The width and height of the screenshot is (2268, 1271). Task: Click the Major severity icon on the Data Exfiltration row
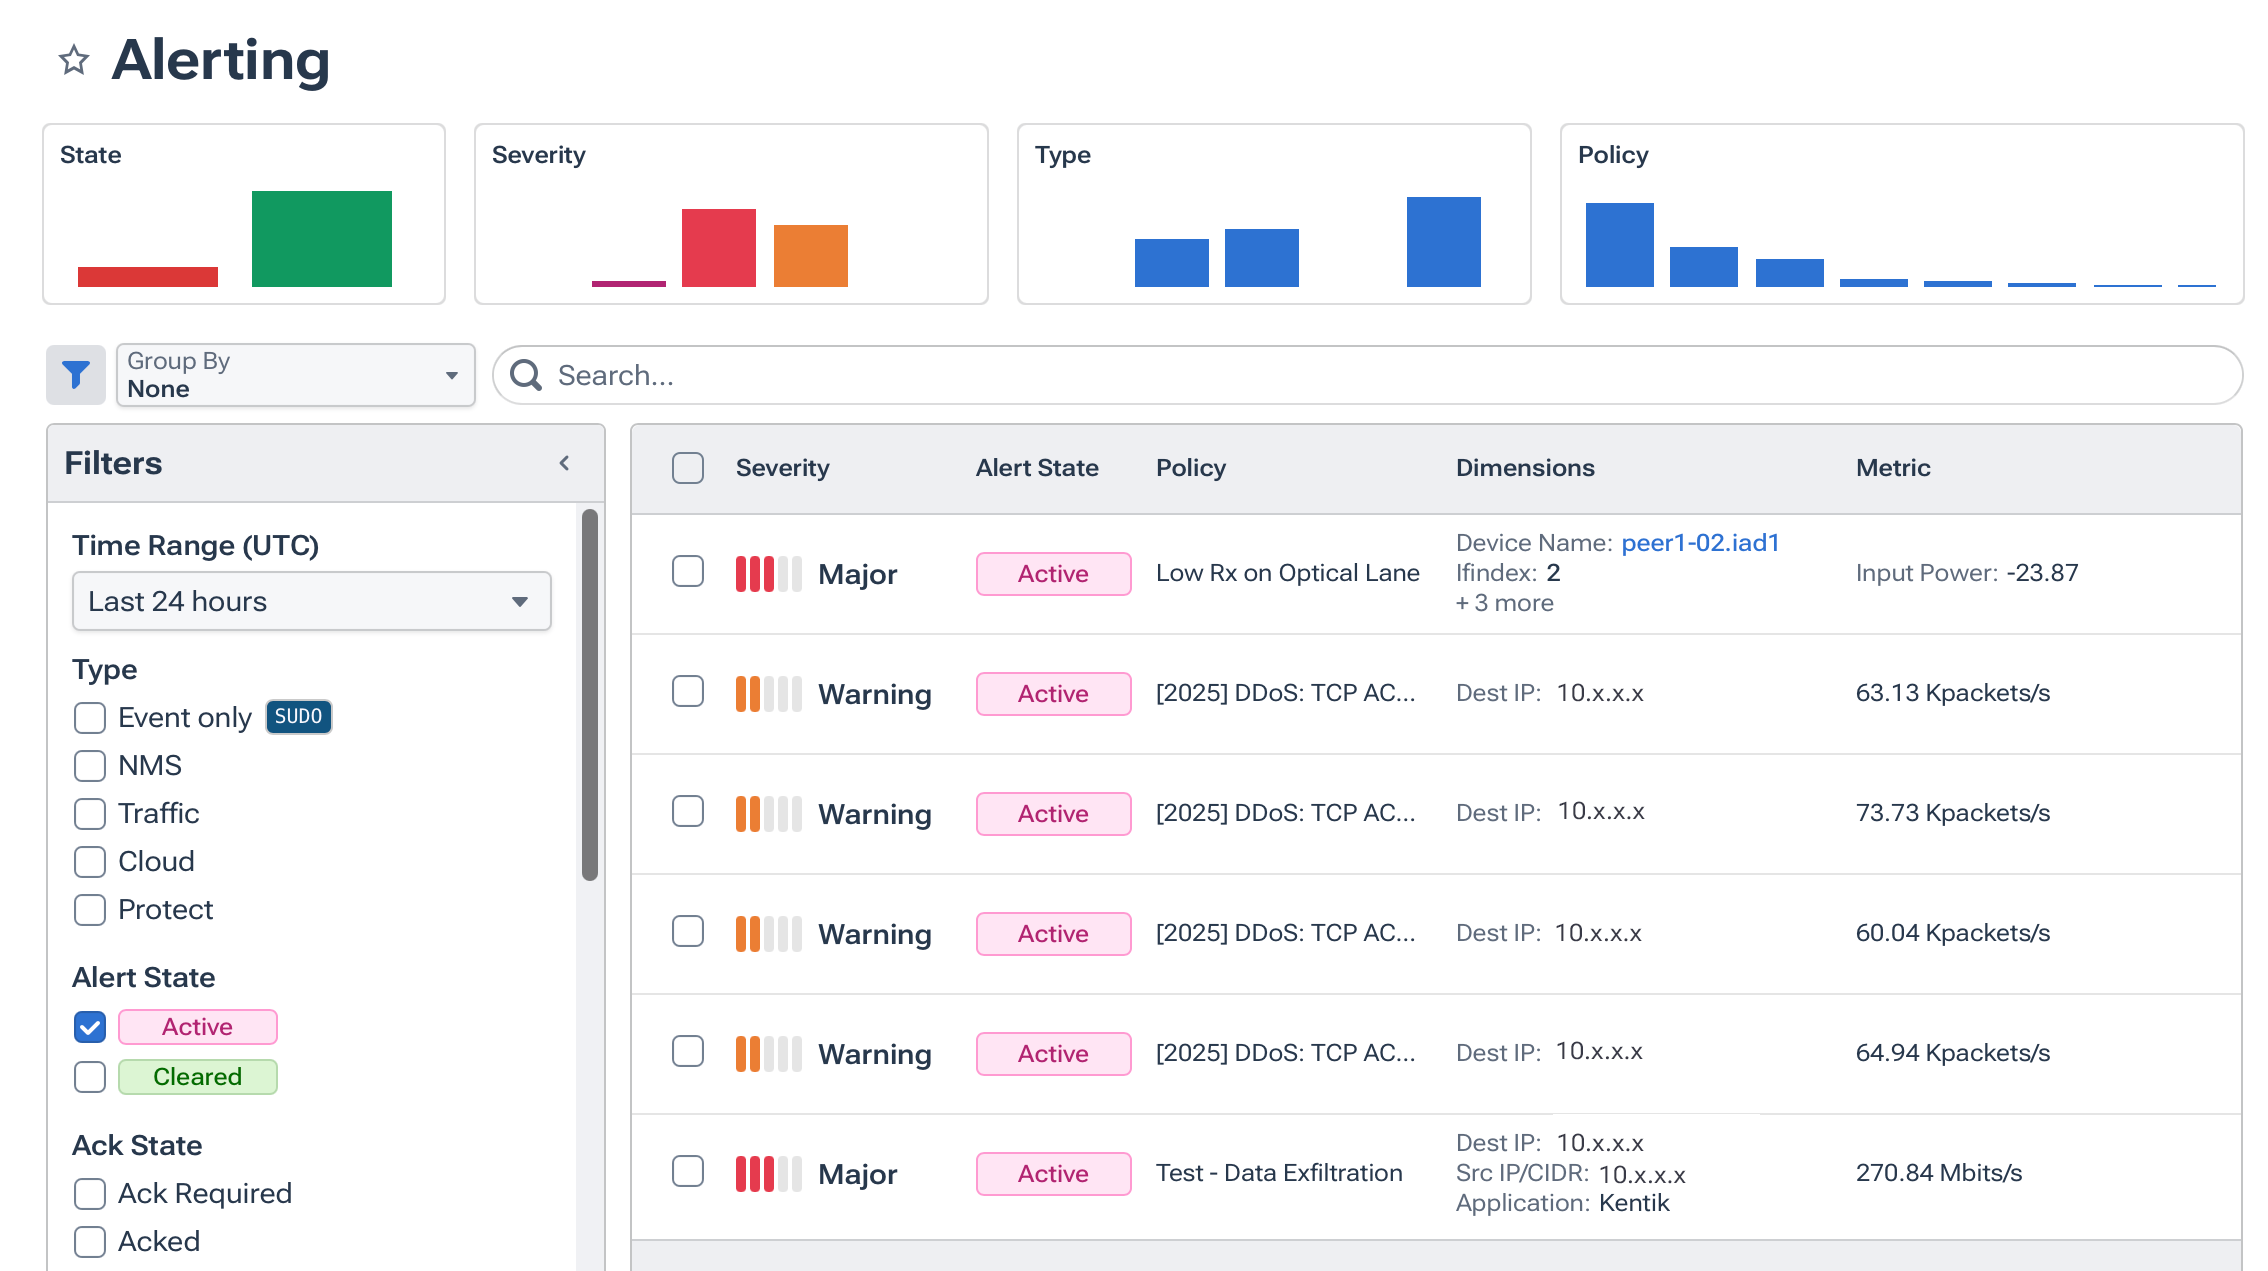coord(768,1173)
